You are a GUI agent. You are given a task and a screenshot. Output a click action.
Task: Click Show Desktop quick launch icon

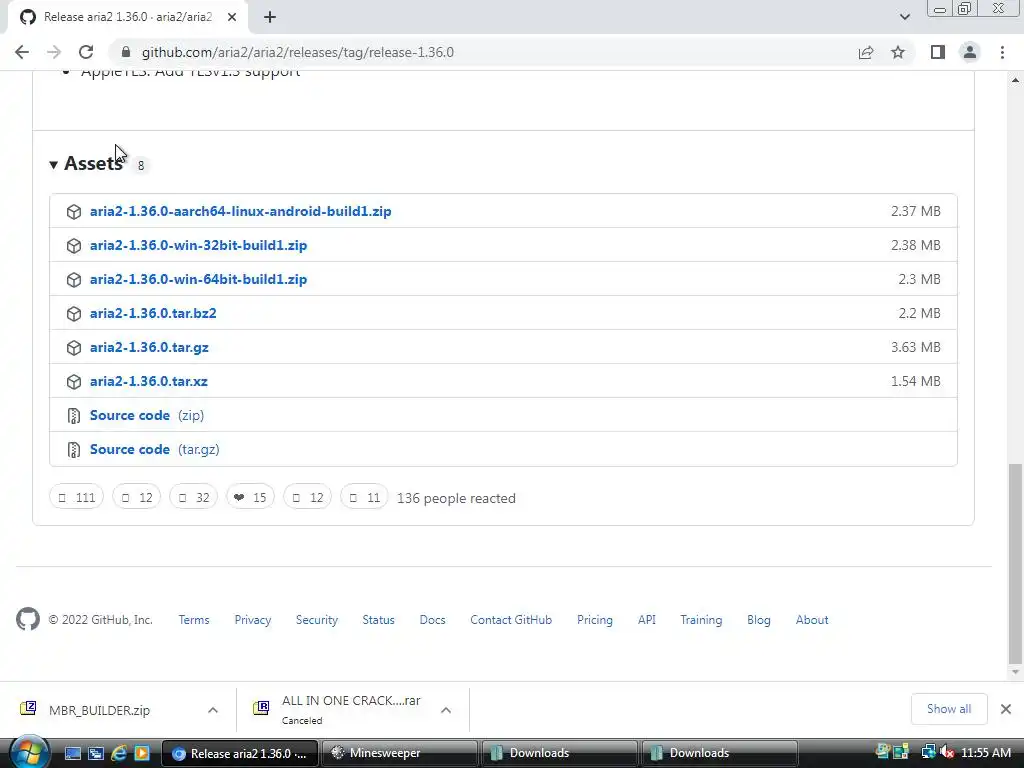pyautogui.click(x=73, y=753)
